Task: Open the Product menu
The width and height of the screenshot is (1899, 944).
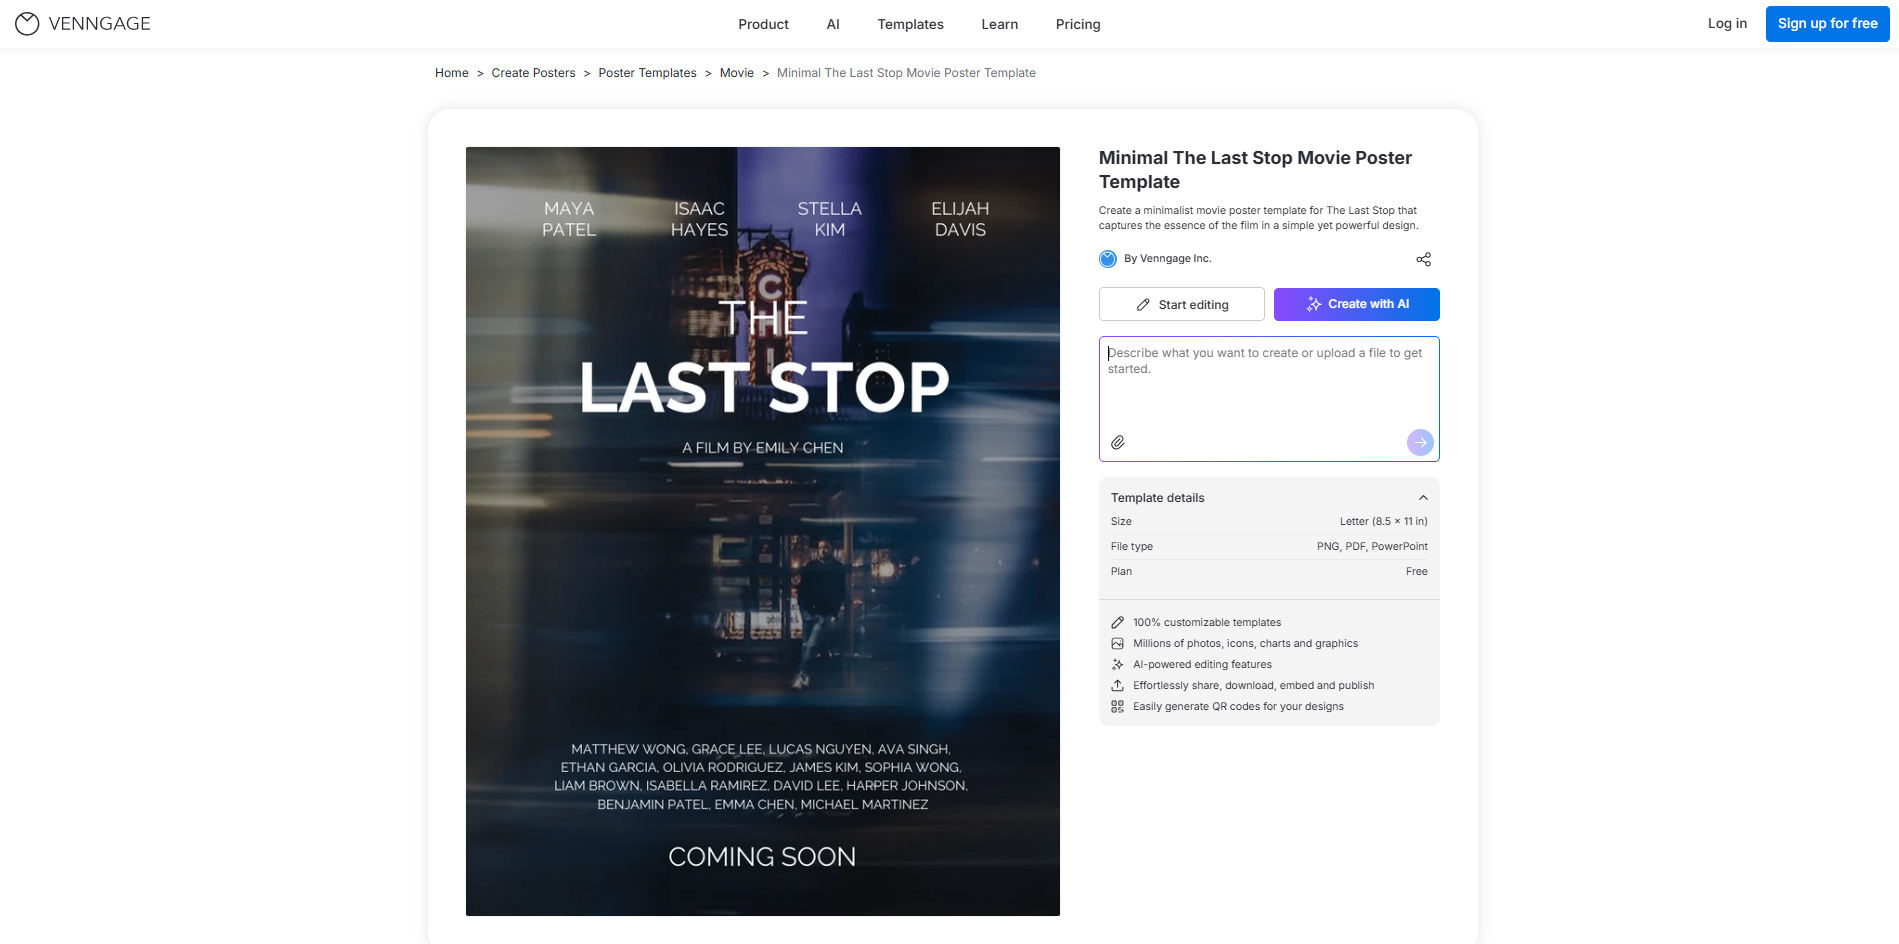Action: click(x=762, y=24)
